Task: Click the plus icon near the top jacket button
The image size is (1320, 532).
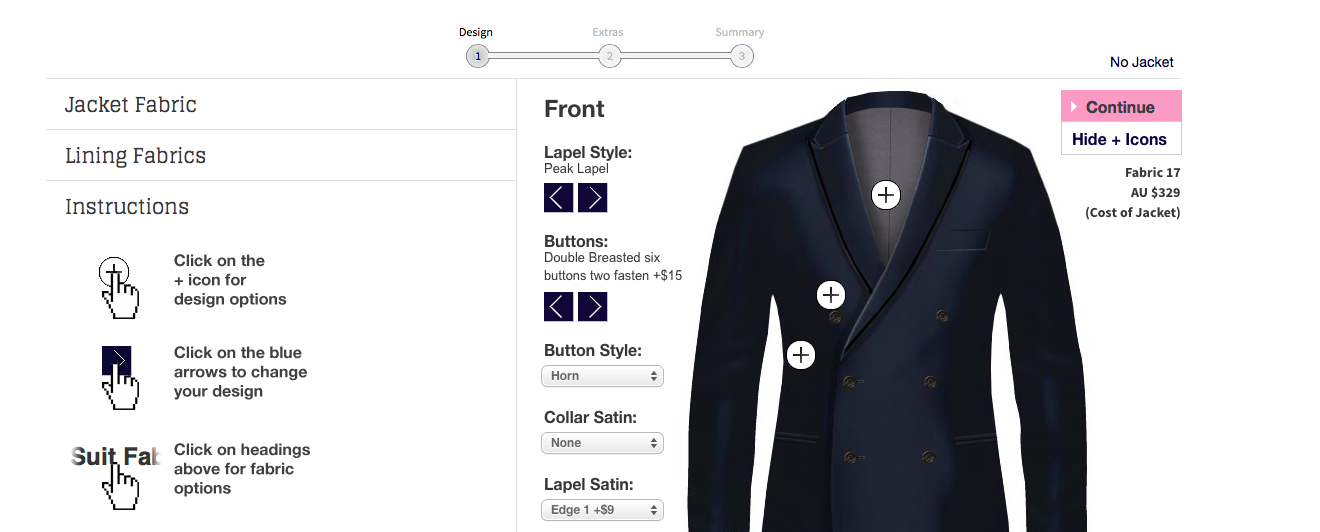Action: (x=831, y=295)
